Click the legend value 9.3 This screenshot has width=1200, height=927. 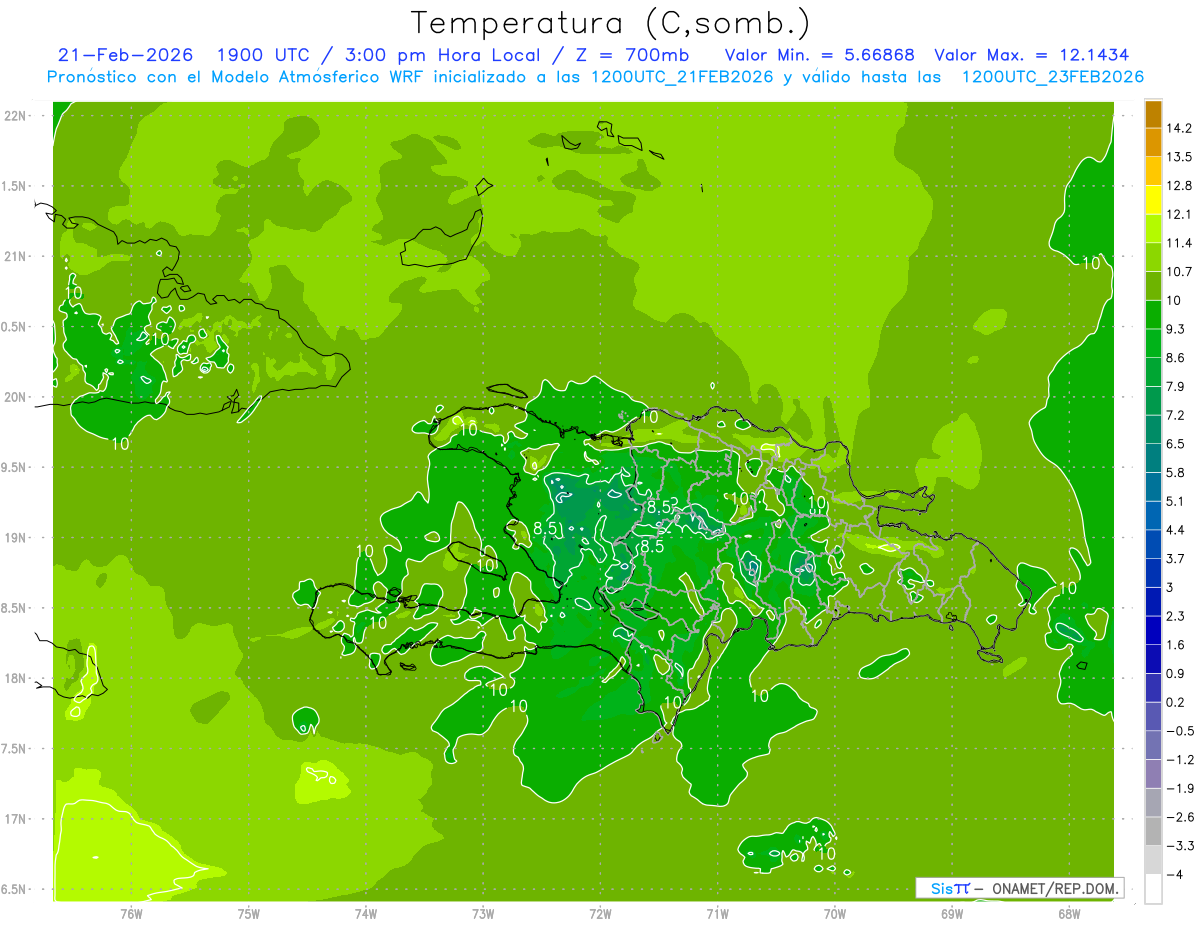(x=1176, y=329)
